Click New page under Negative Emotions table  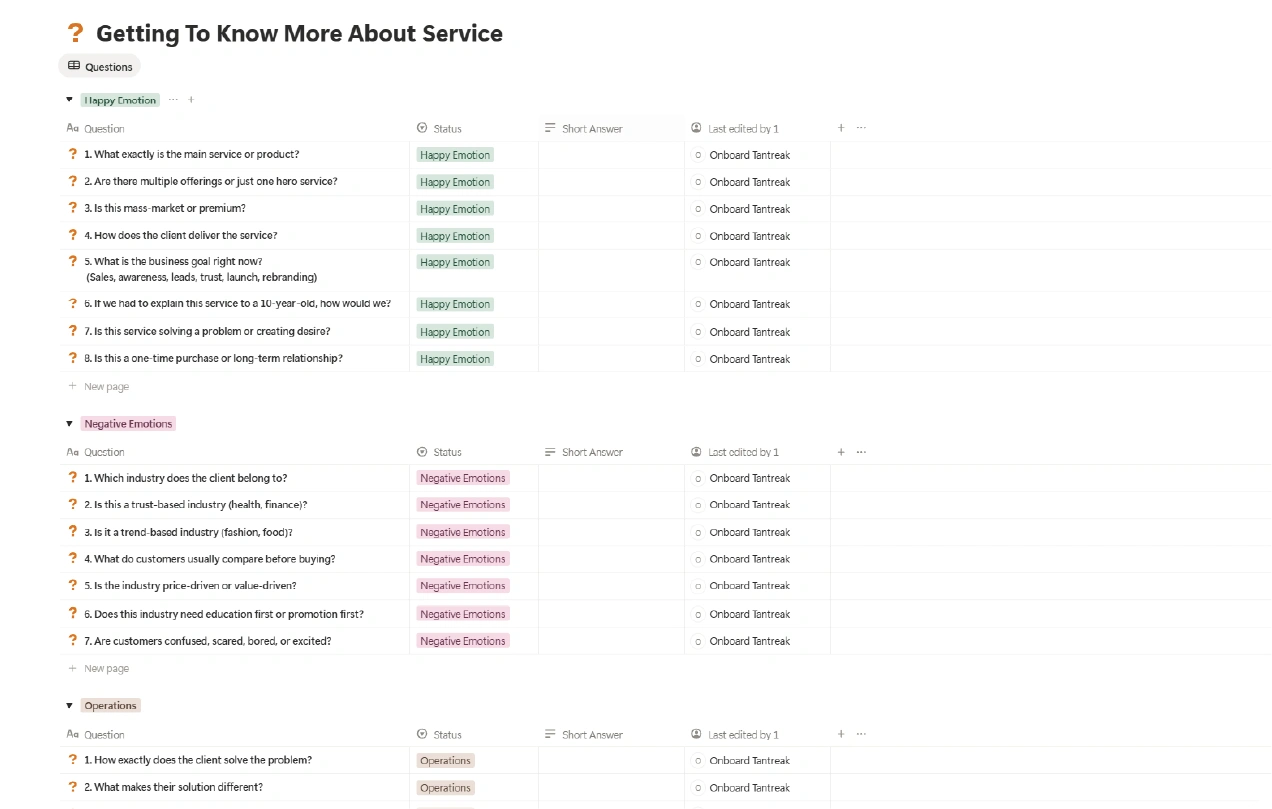tap(106, 669)
